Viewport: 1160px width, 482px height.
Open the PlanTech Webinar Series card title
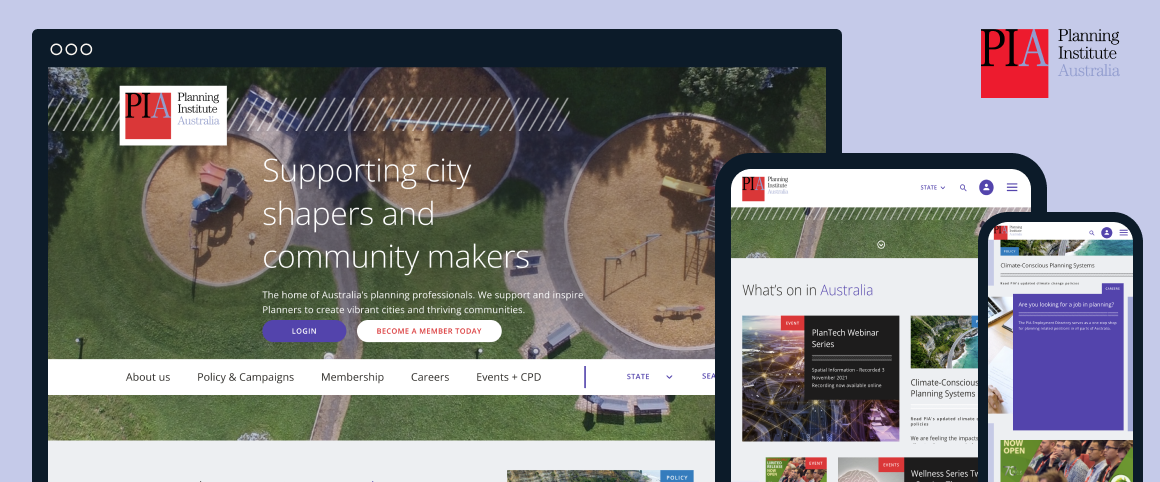point(845,338)
